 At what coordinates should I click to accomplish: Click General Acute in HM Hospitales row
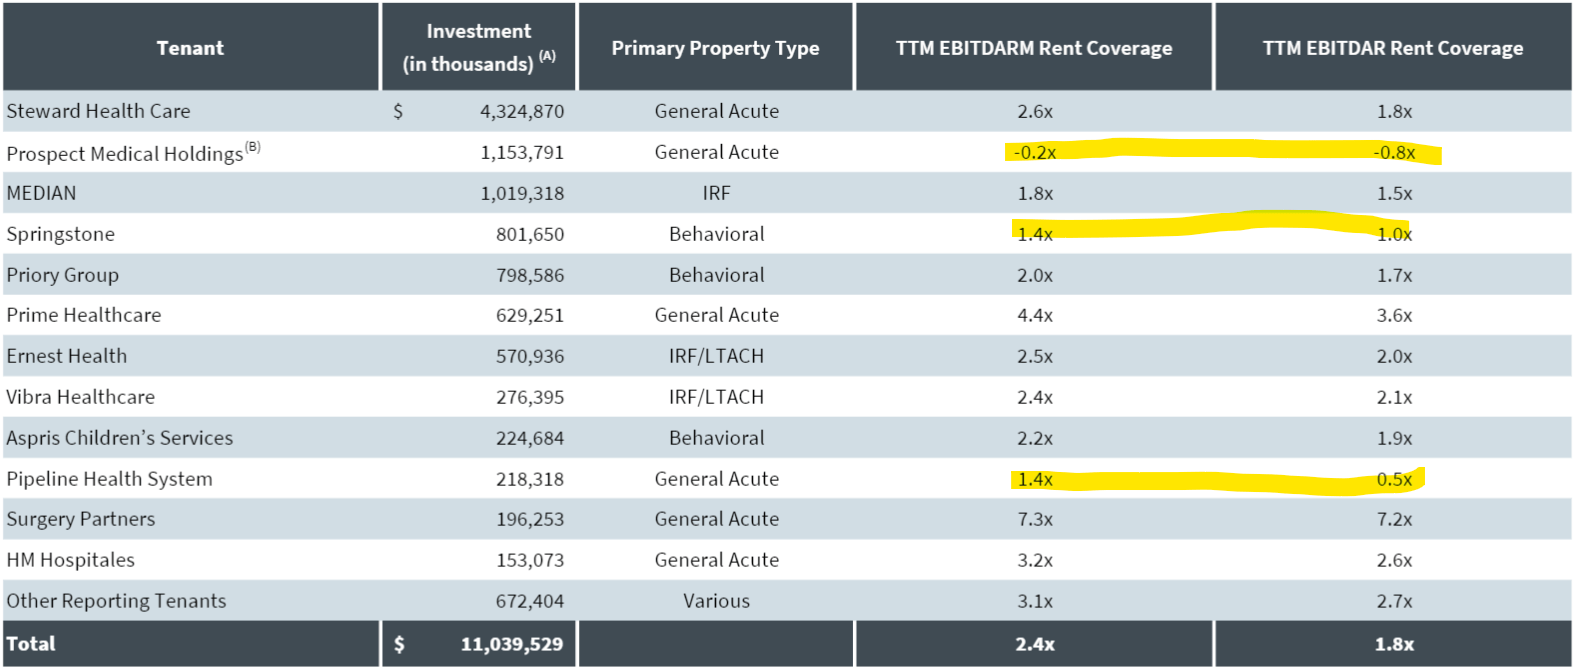click(x=717, y=560)
